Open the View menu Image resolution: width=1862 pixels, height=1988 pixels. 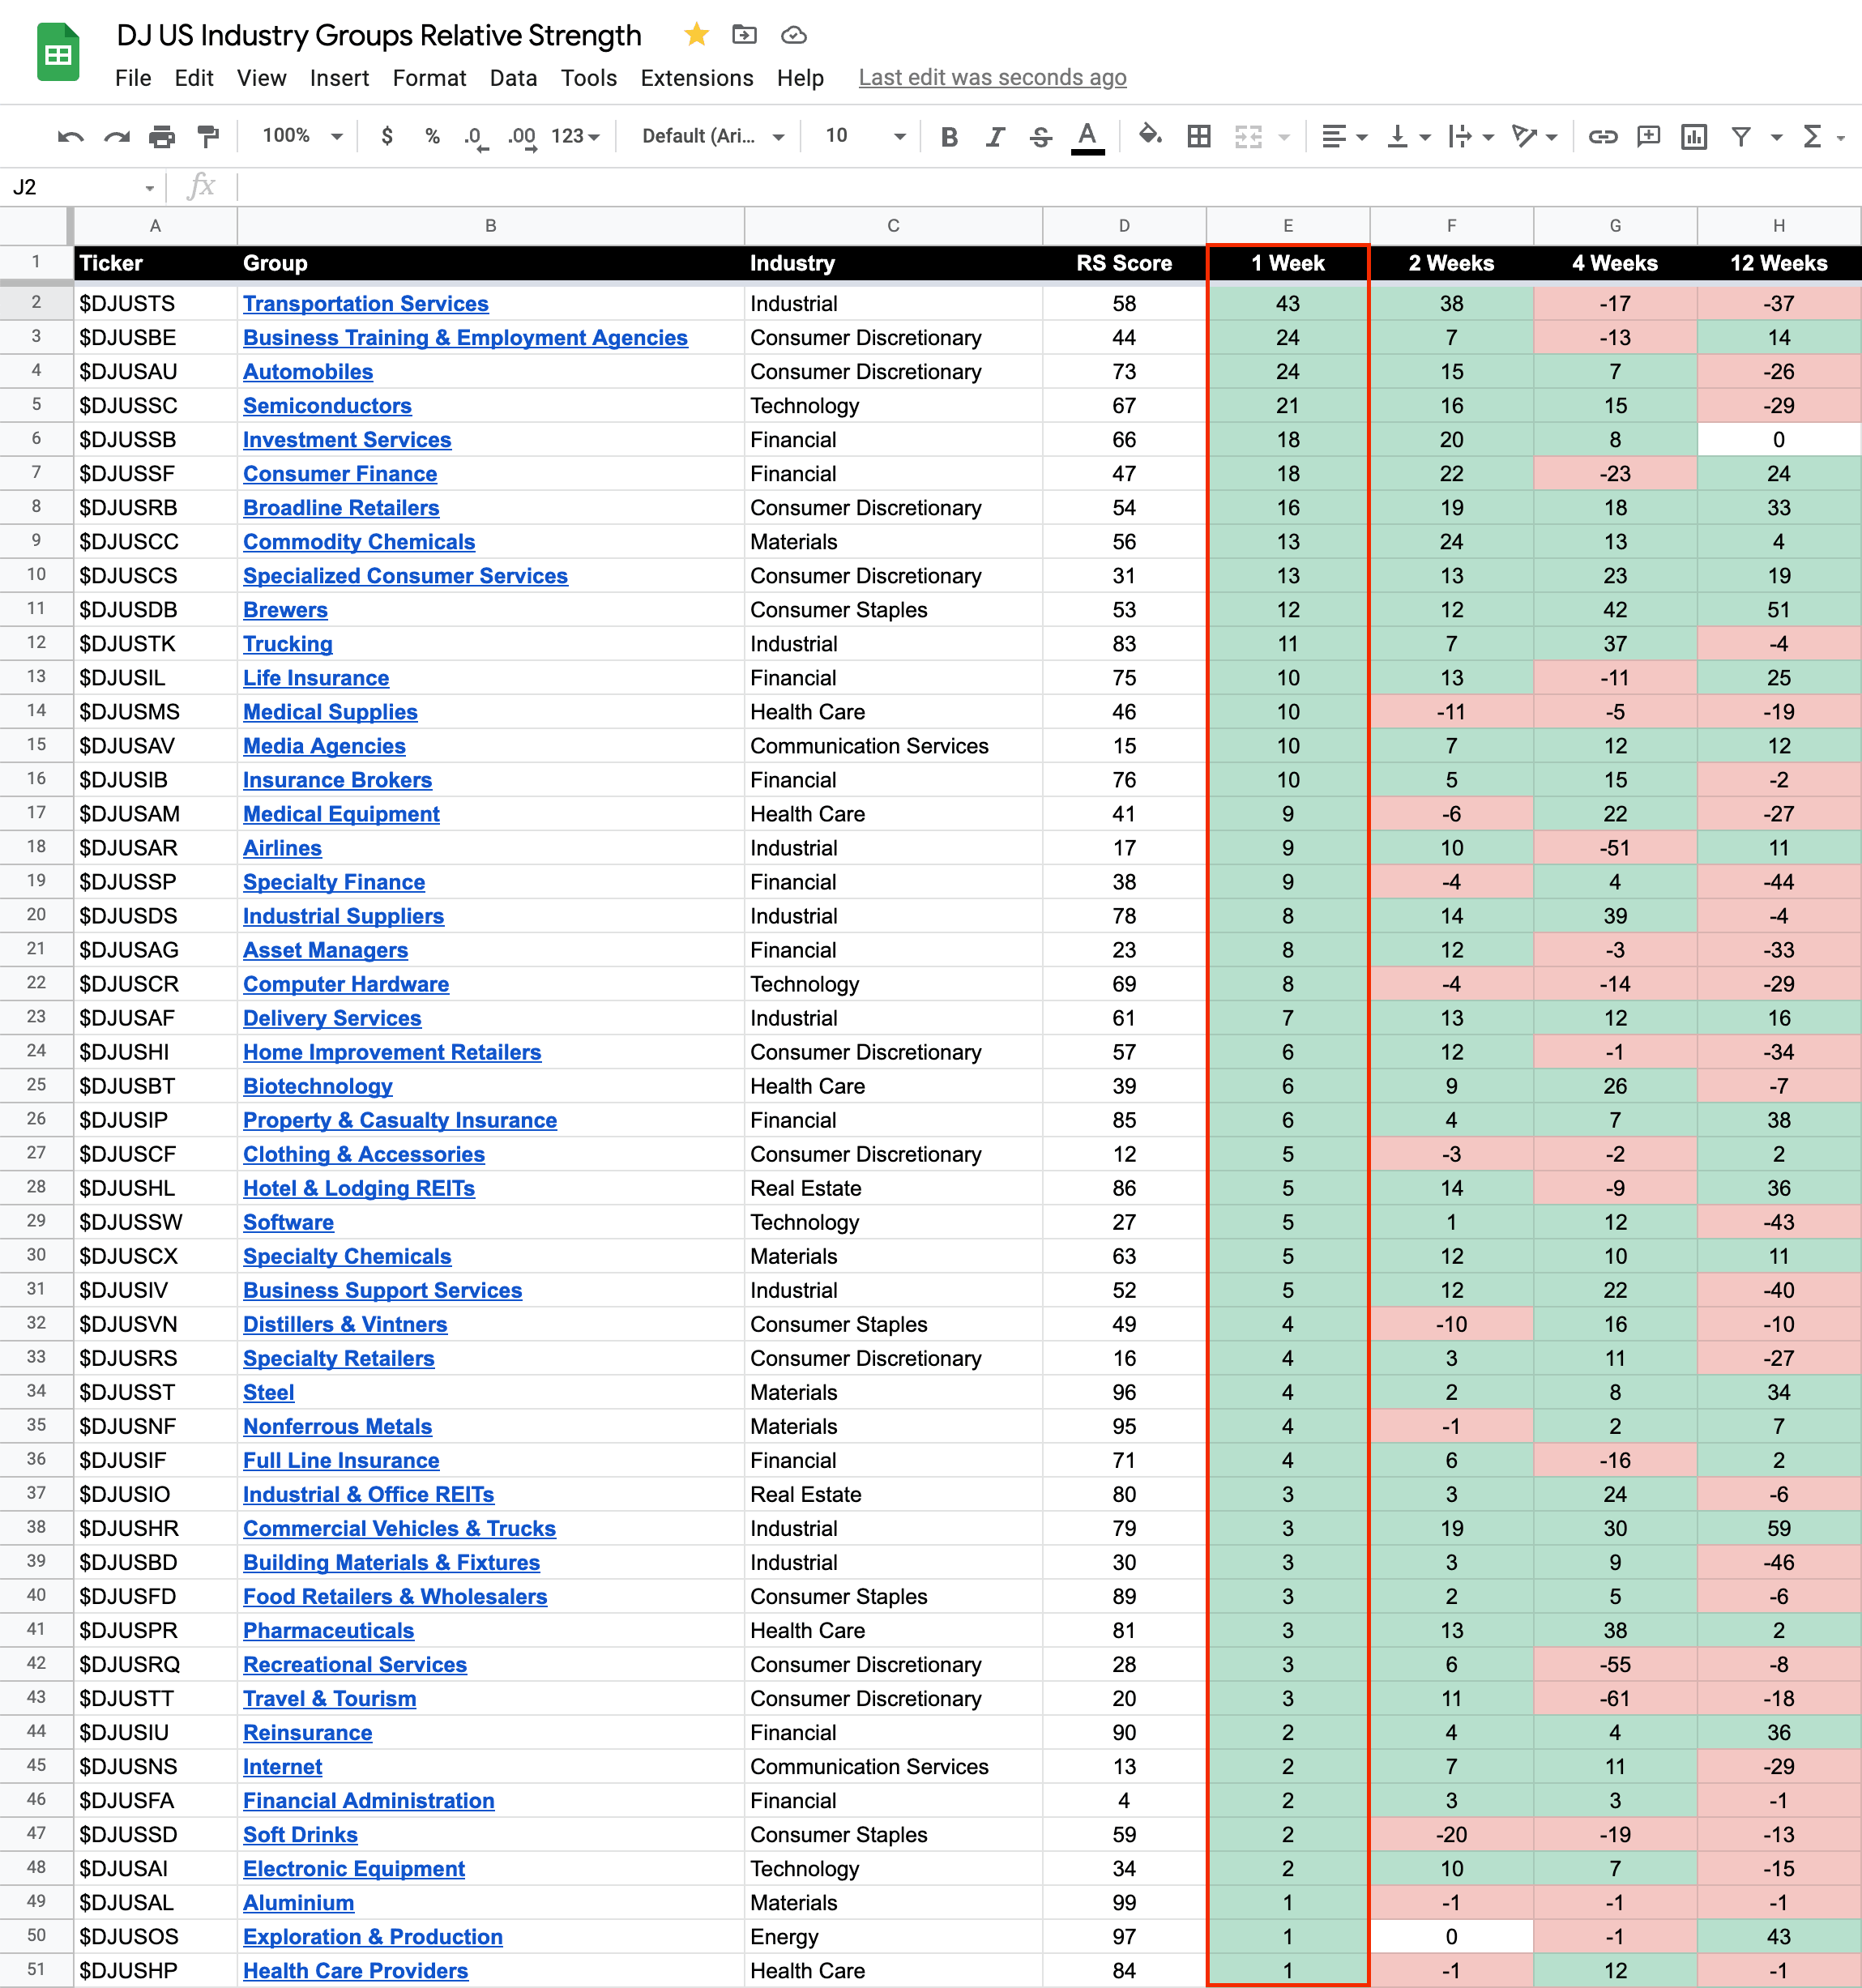click(x=261, y=78)
